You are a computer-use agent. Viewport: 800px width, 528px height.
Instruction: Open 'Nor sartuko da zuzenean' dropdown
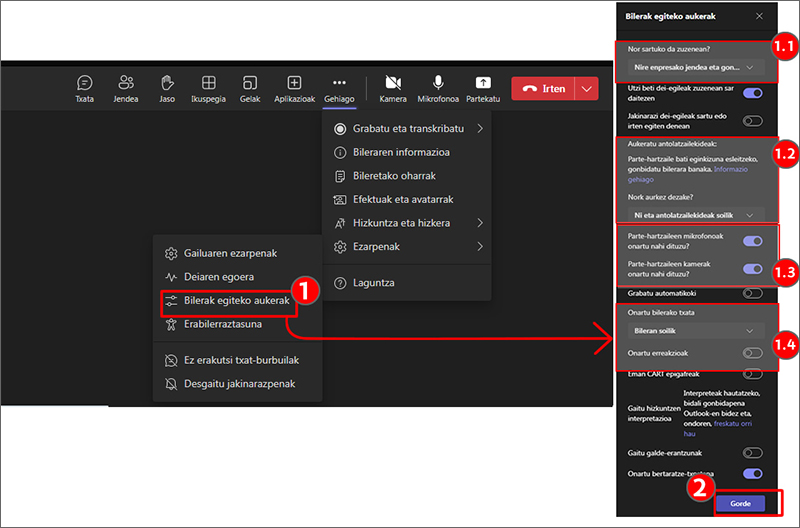point(692,67)
